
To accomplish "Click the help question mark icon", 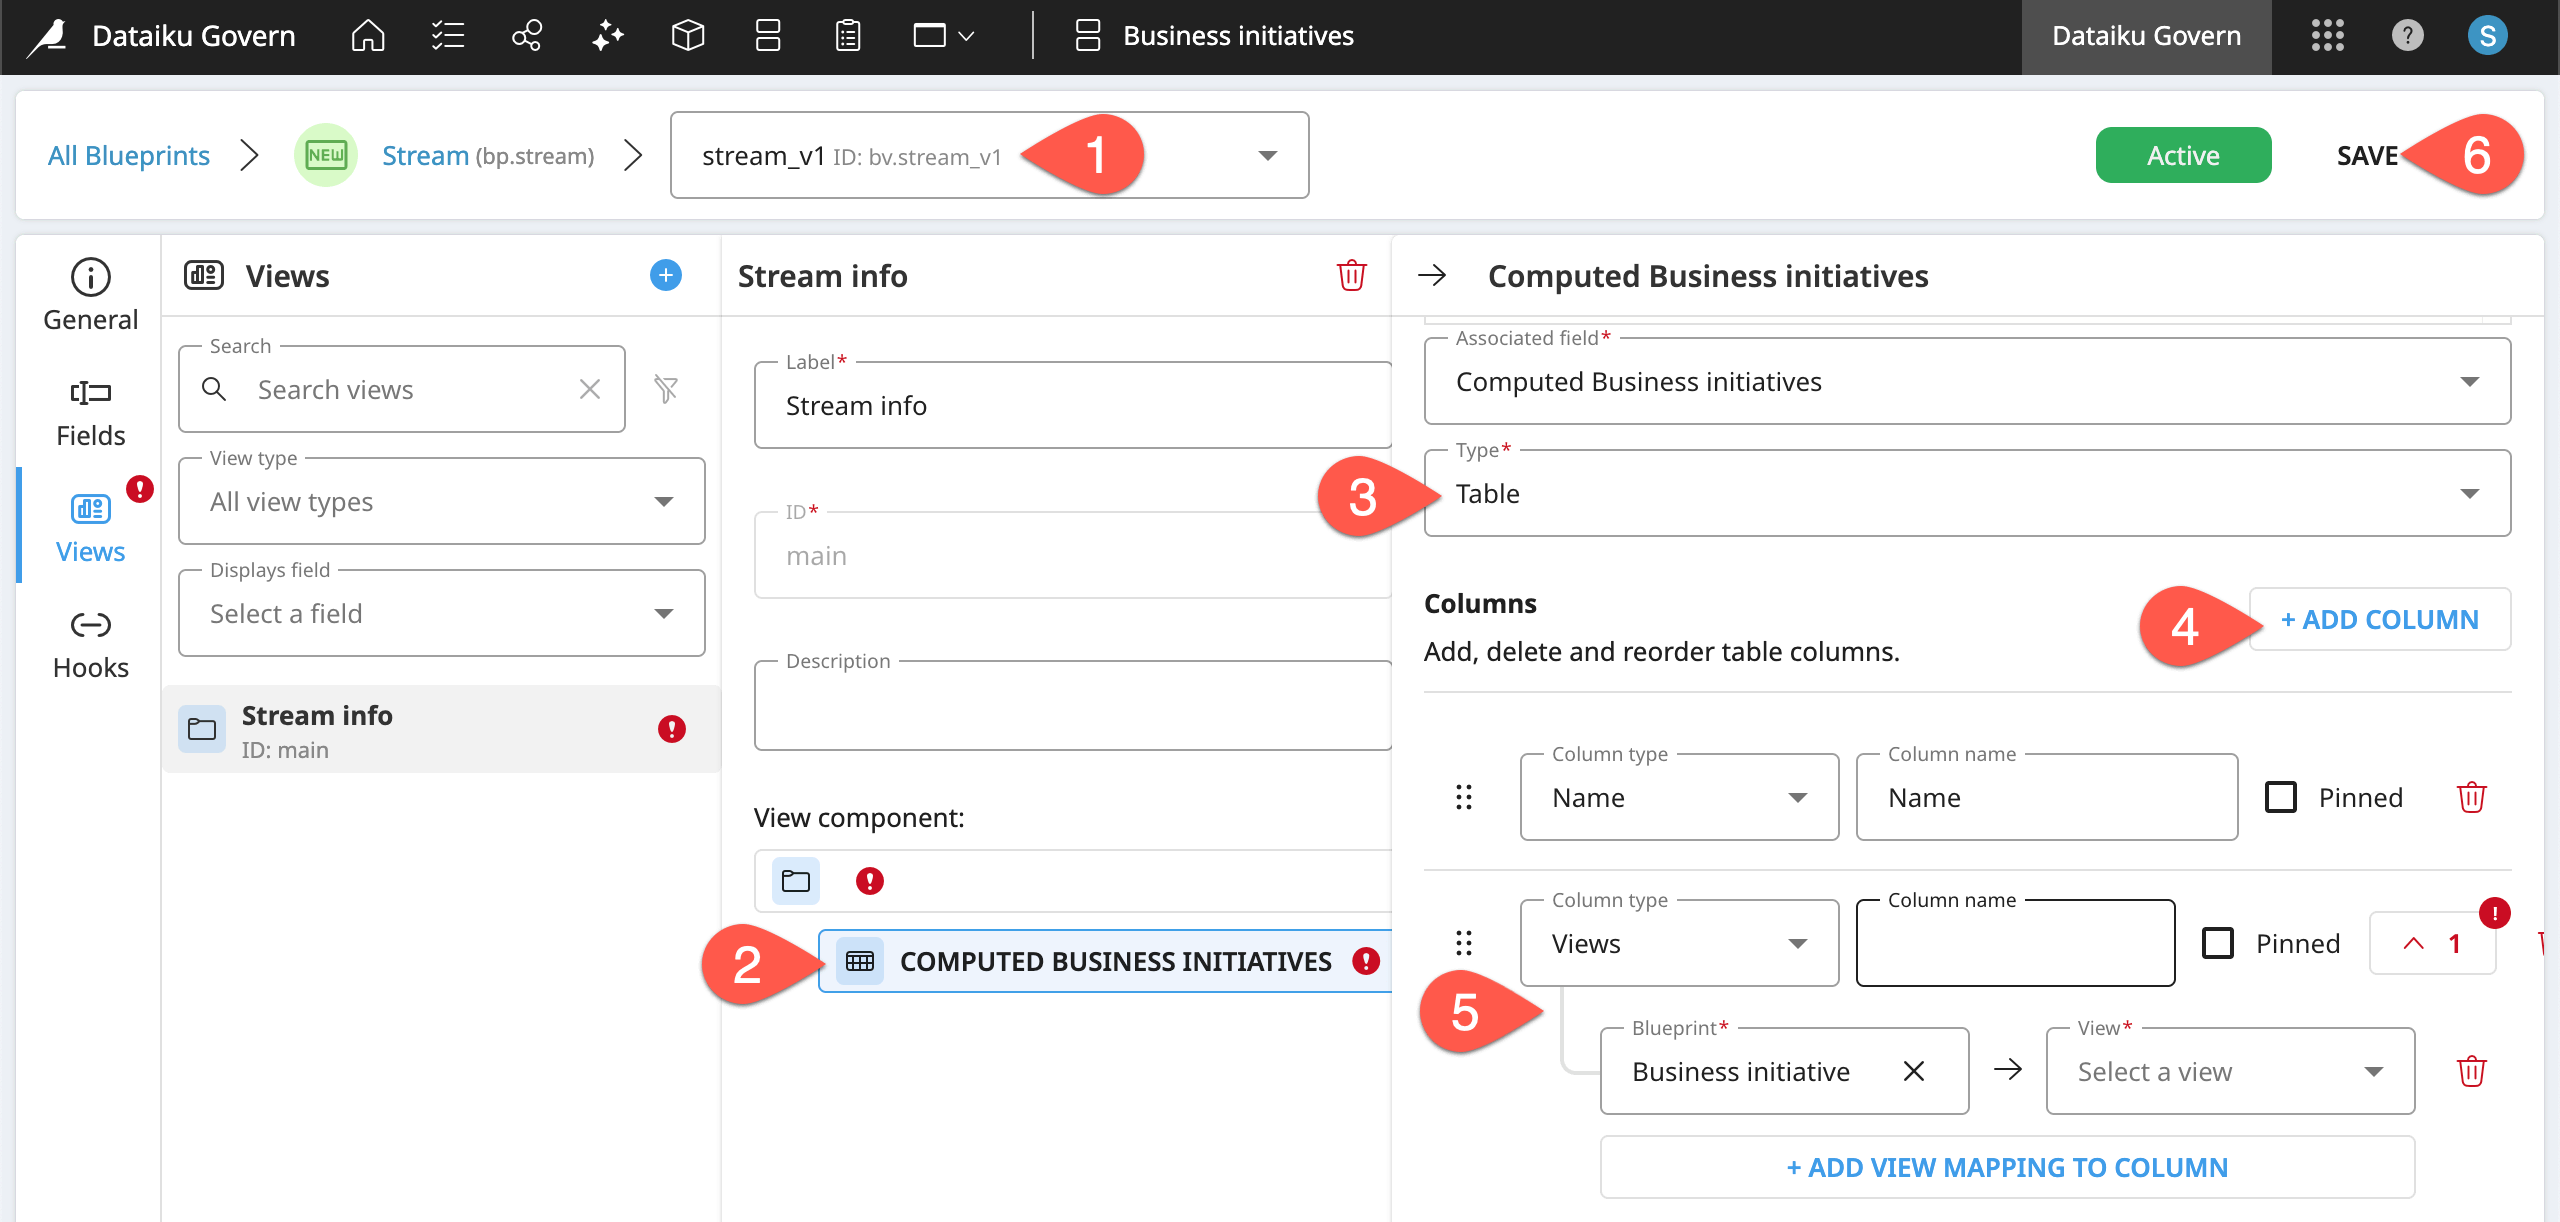I will tap(2407, 36).
